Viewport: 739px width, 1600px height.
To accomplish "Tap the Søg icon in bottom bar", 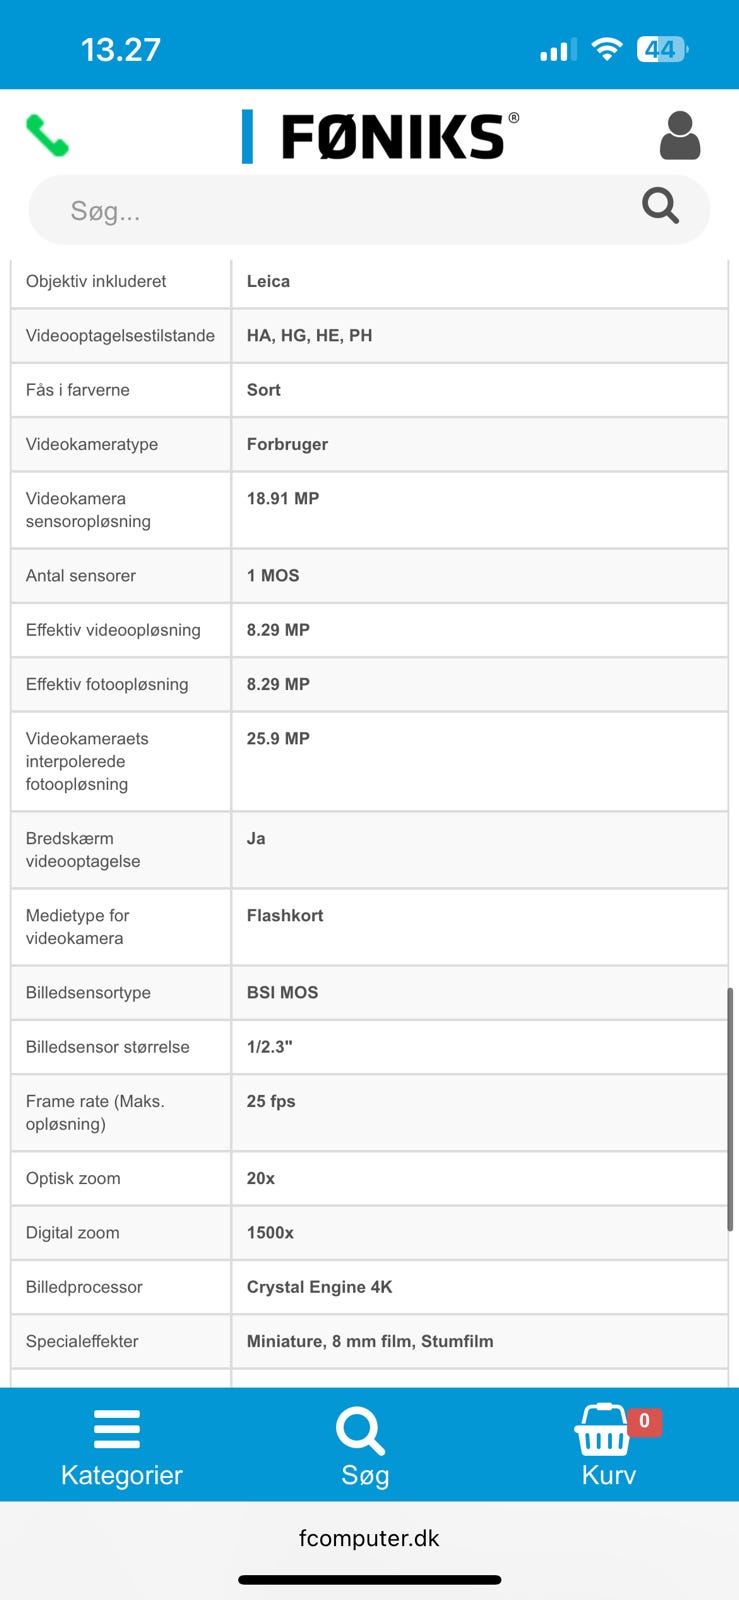I will pyautogui.click(x=360, y=1431).
